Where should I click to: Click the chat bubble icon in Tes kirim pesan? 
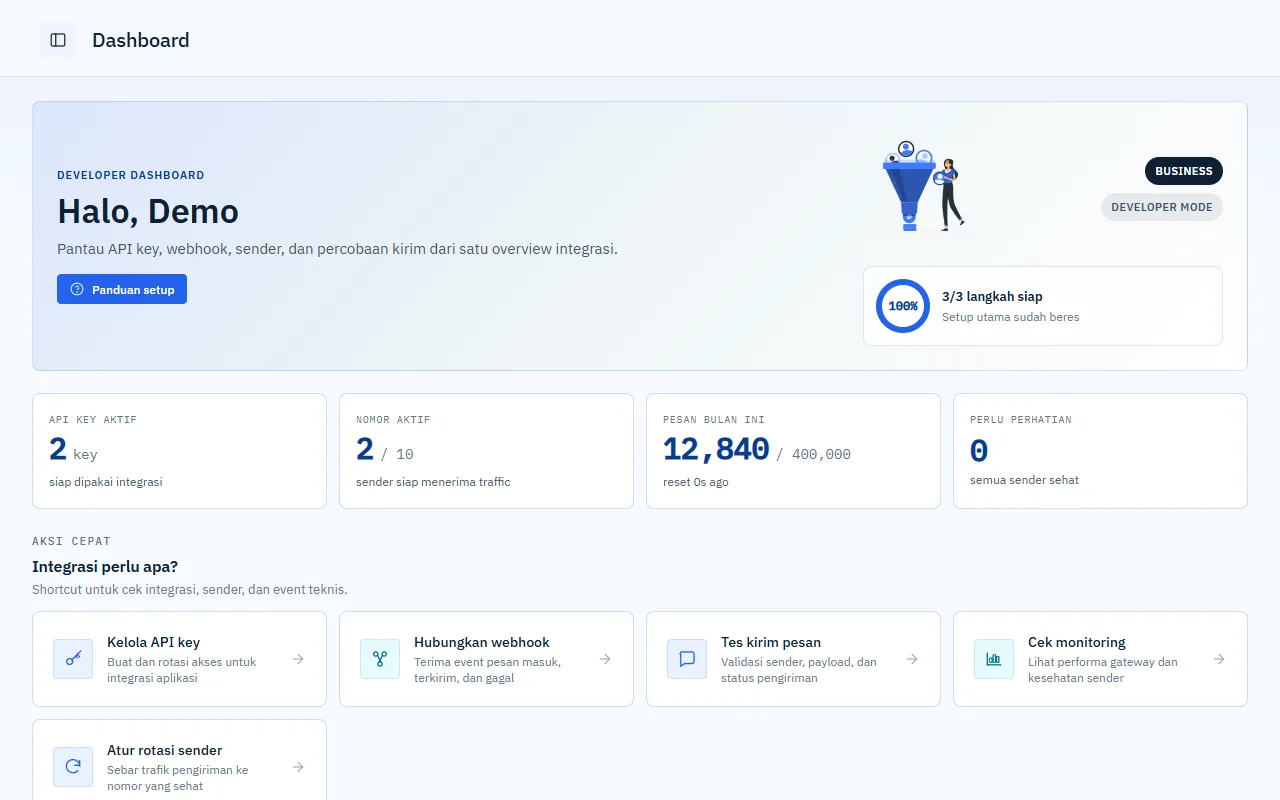(687, 659)
